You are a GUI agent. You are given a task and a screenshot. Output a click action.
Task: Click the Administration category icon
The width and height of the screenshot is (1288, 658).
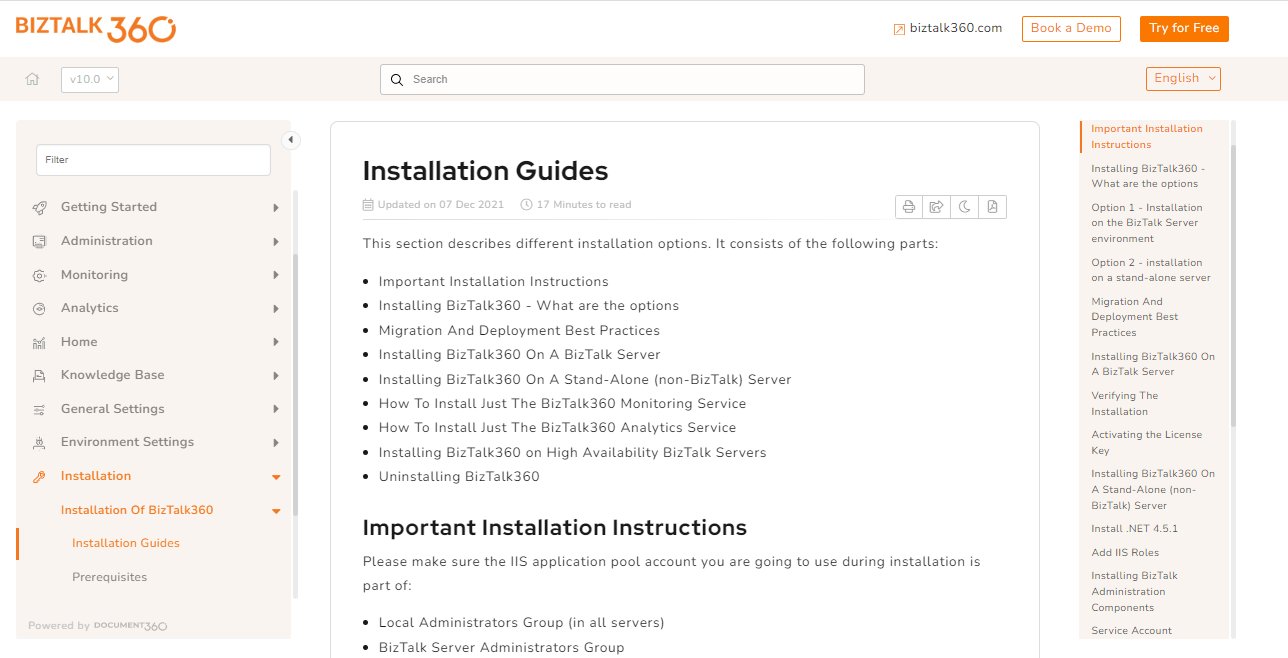(x=39, y=241)
